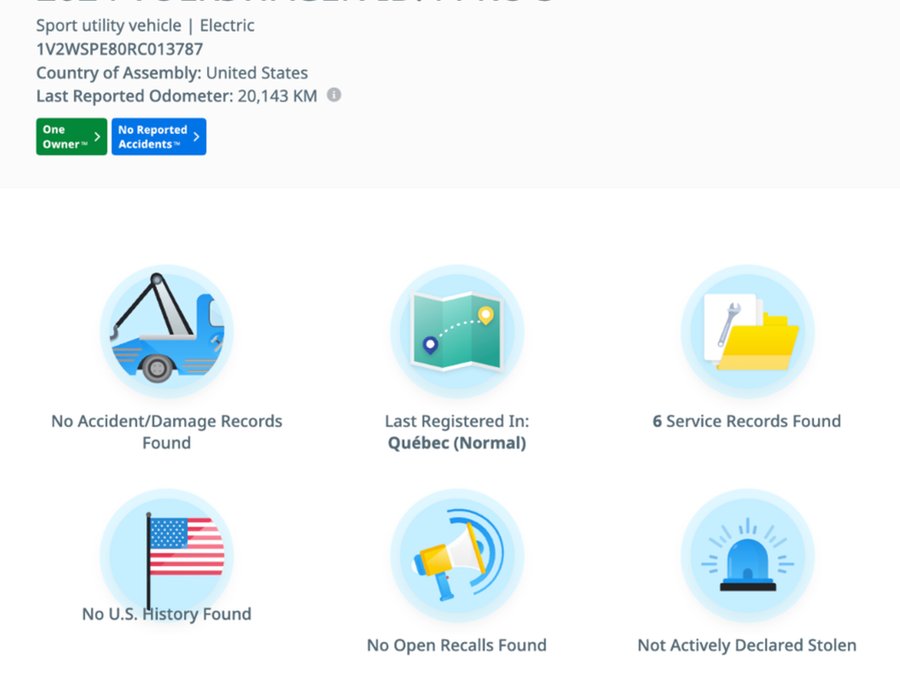Select the map icon for registration history

(456, 333)
